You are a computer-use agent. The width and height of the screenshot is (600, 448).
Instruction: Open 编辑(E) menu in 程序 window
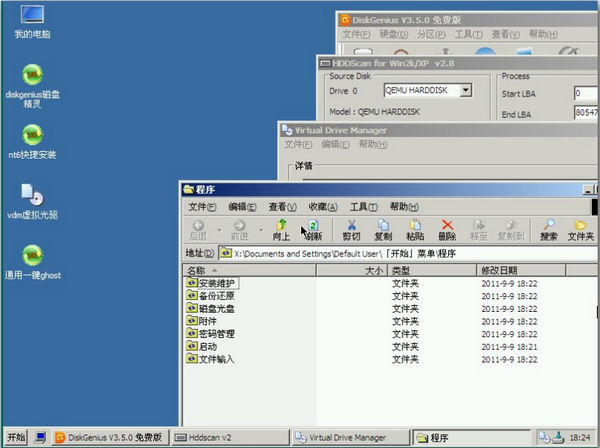click(x=242, y=207)
